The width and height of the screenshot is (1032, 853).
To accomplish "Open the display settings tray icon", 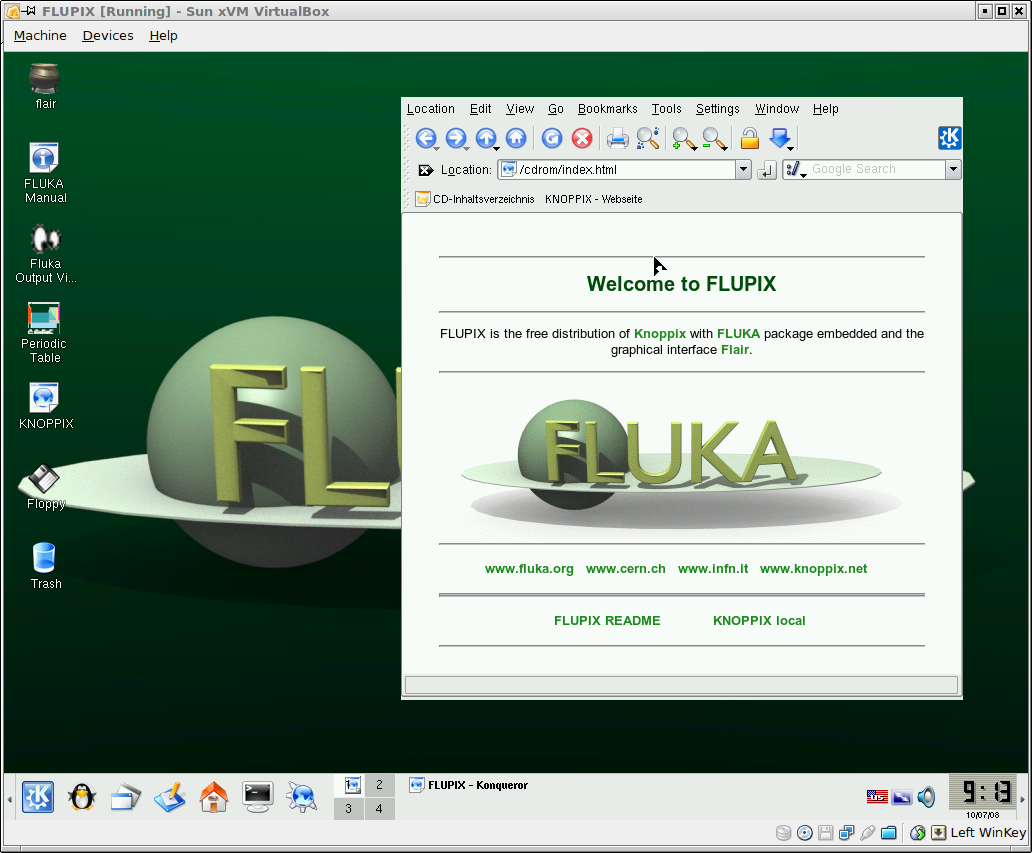I will point(902,797).
